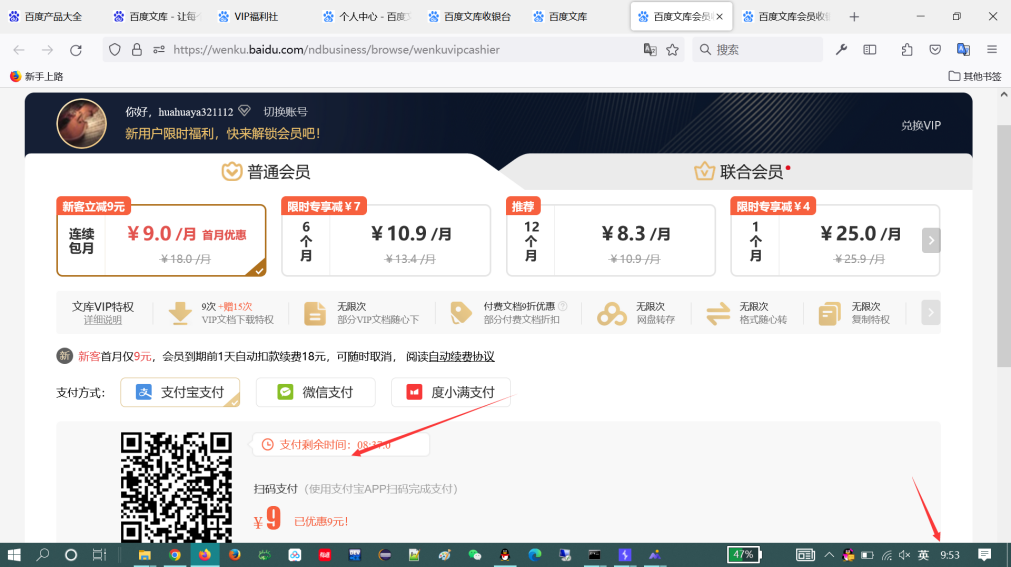Bookmark this page with the star icon
The image size is (1011, 567).
tap(672, 50)
